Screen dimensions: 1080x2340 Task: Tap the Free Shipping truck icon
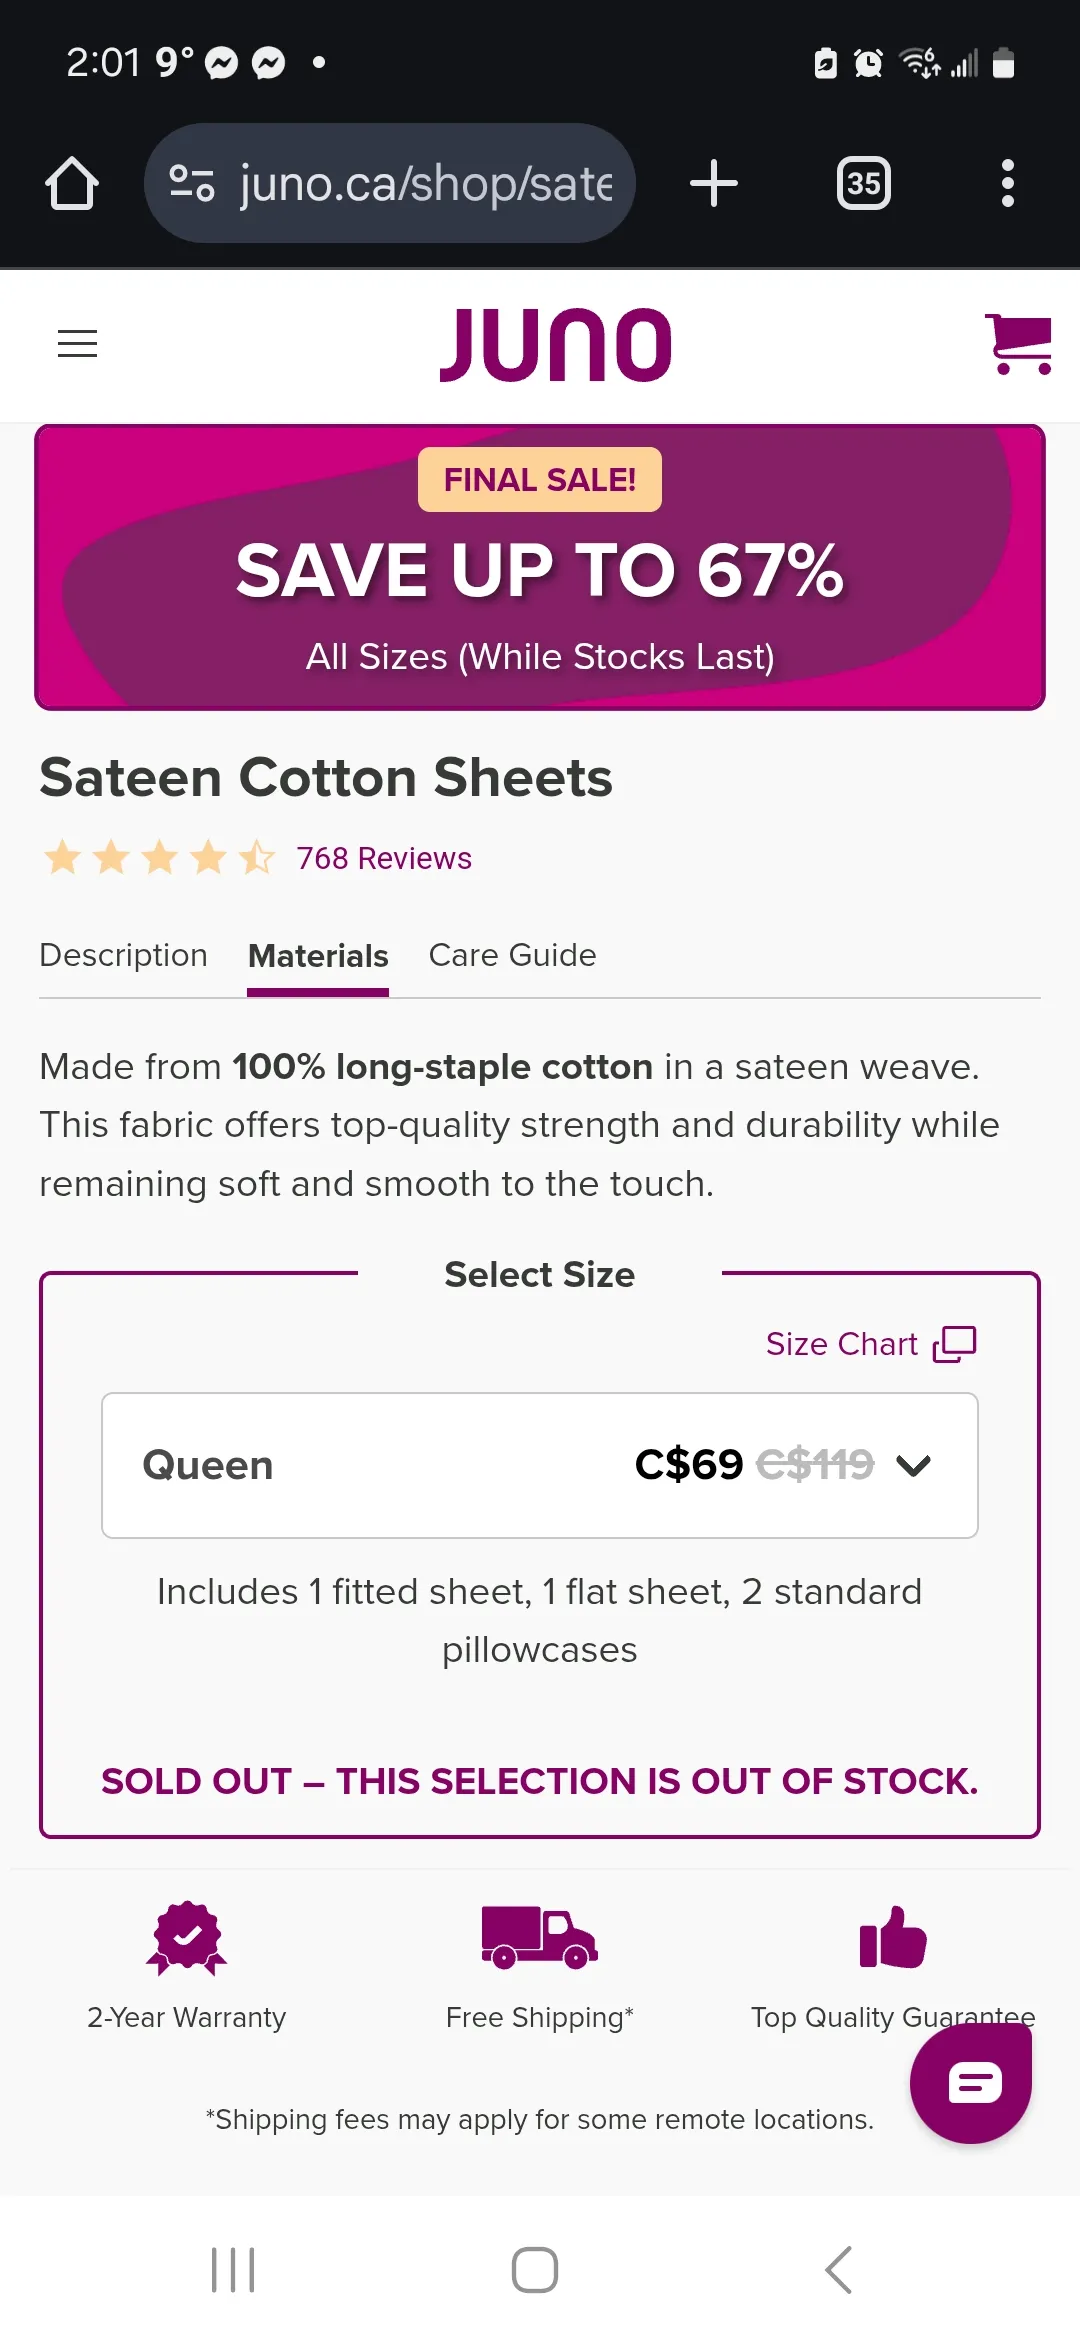point(539,1937)
